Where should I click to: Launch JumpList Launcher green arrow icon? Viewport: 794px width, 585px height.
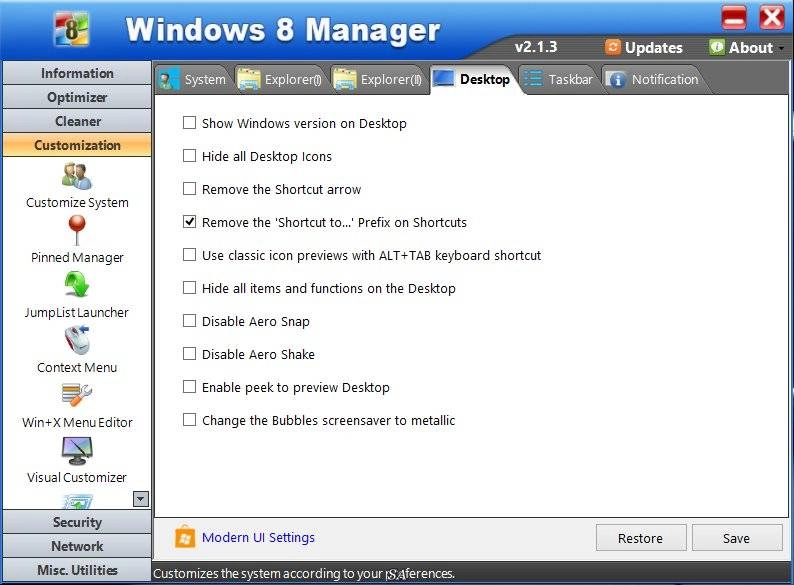coord(77,285)
